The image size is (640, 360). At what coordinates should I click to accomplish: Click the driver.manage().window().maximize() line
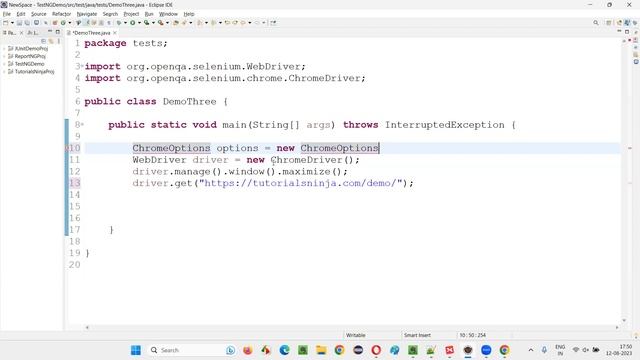tap(240, 172)
